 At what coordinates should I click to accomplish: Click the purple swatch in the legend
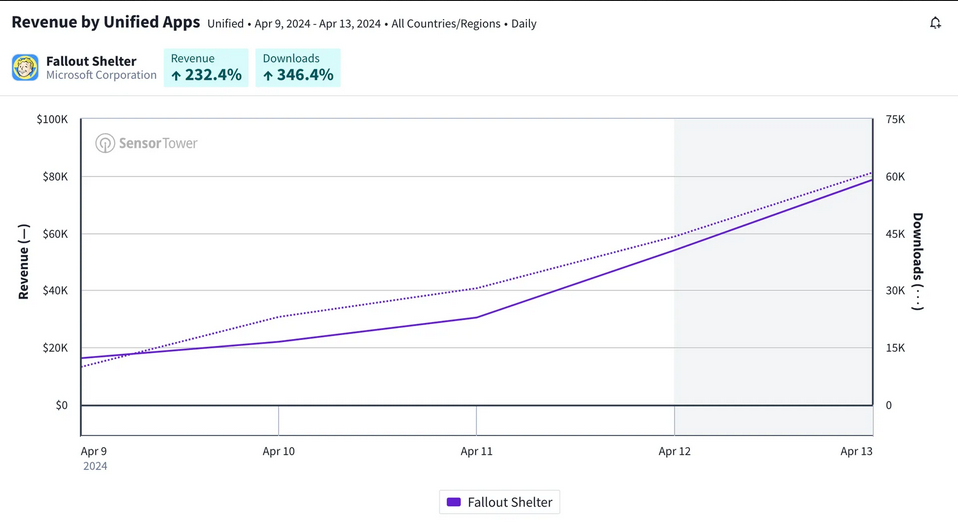[x=454, y=502]
